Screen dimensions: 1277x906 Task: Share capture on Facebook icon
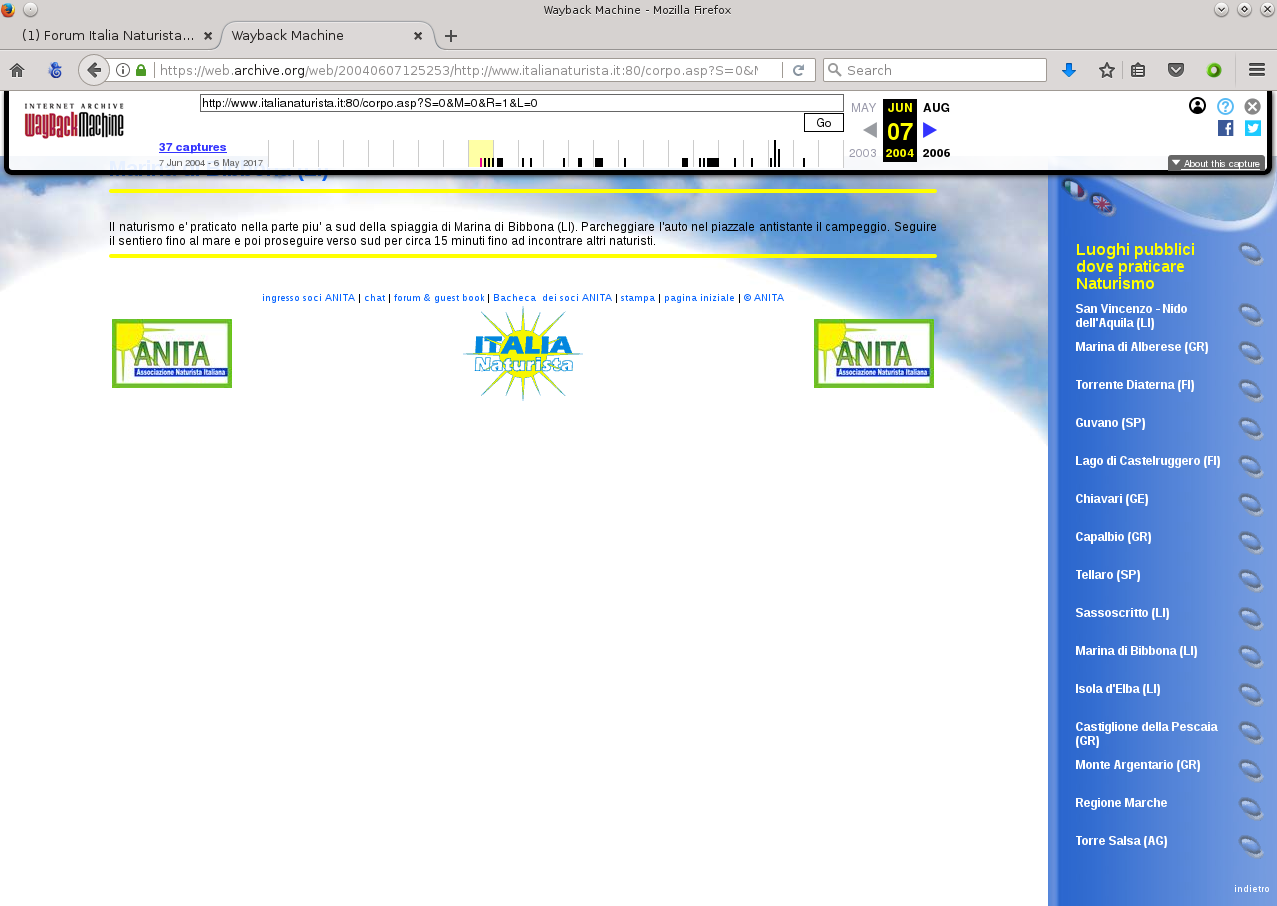1225,128
